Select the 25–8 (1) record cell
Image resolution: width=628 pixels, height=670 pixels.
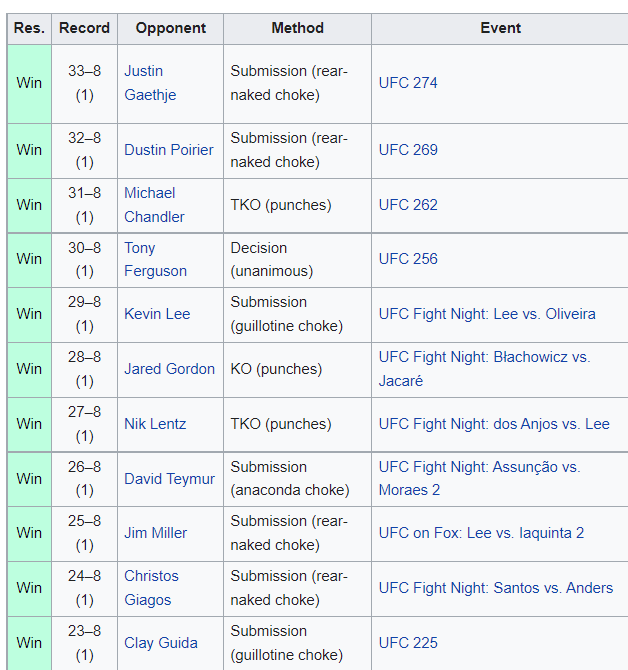click(84, 534)
